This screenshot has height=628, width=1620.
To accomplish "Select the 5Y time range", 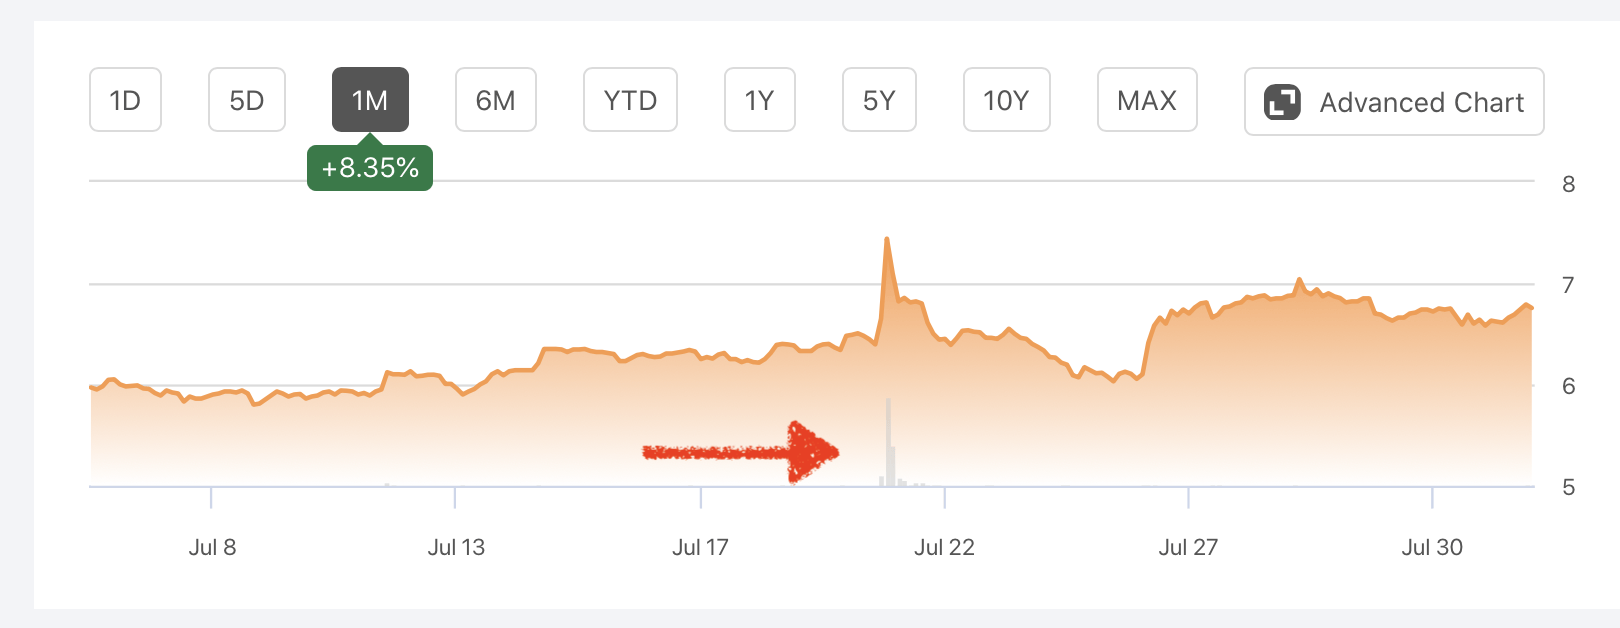I will point(879,100).
